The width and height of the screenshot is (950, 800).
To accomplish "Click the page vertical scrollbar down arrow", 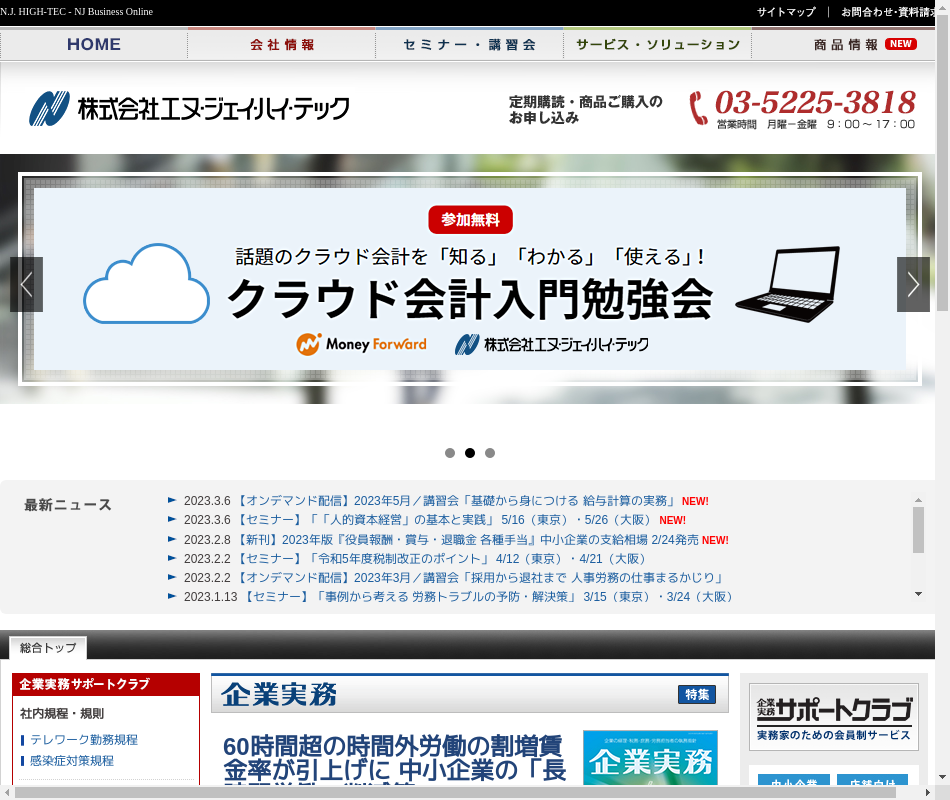I will pos(942,777).
